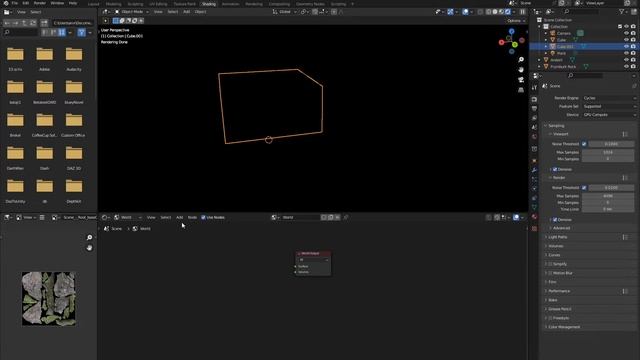
Task: Click the file browser parent directory icon
Action: pyautogui.click(x=24, y=23)
